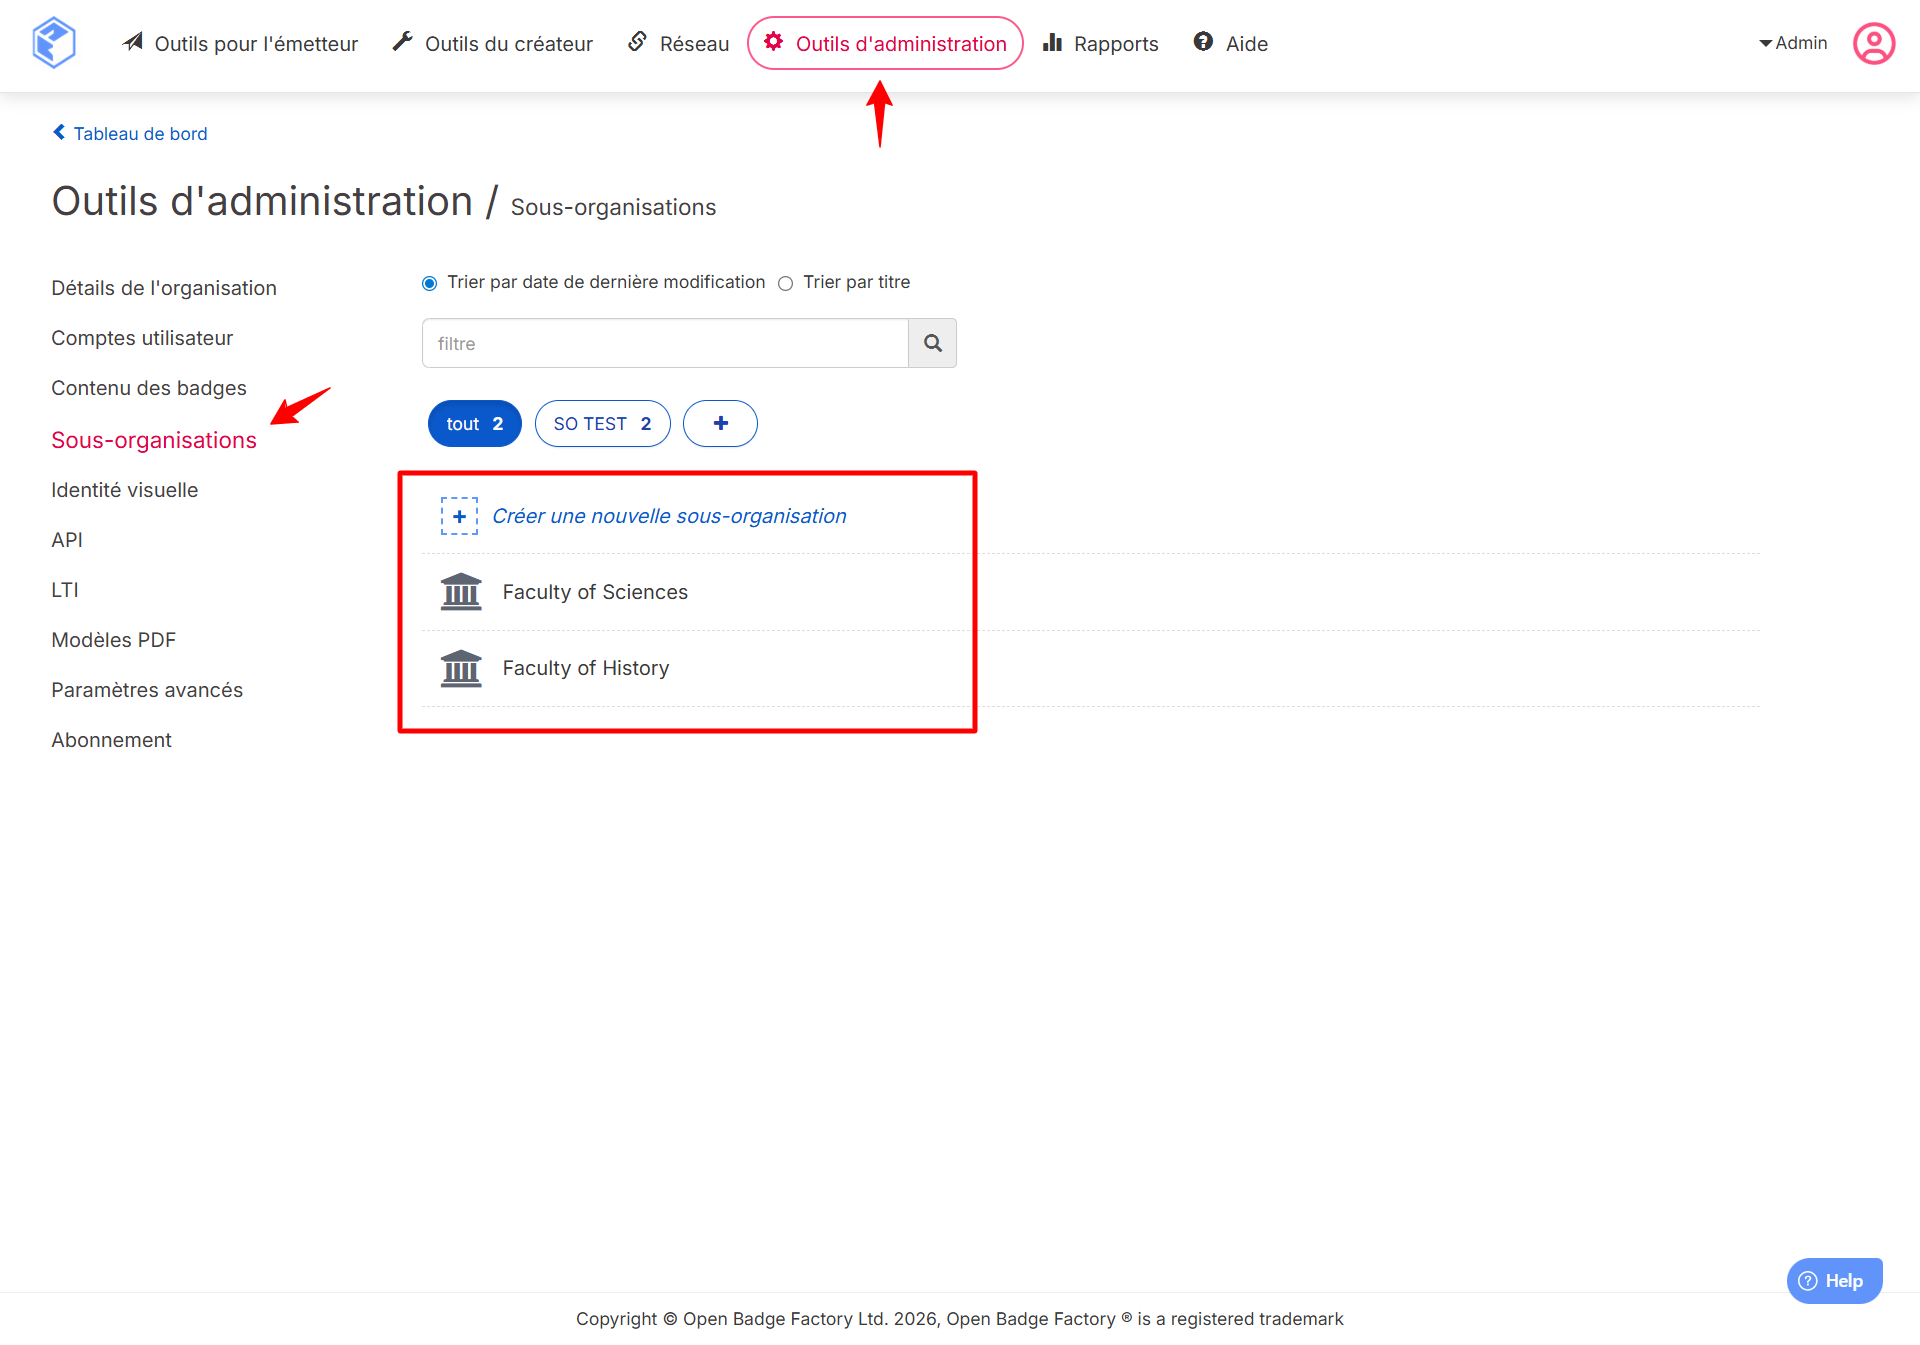Click the magnifier search icon button
This screenshot has width=1920, height=1345.
pyautogui.click(x=932, y=343)
